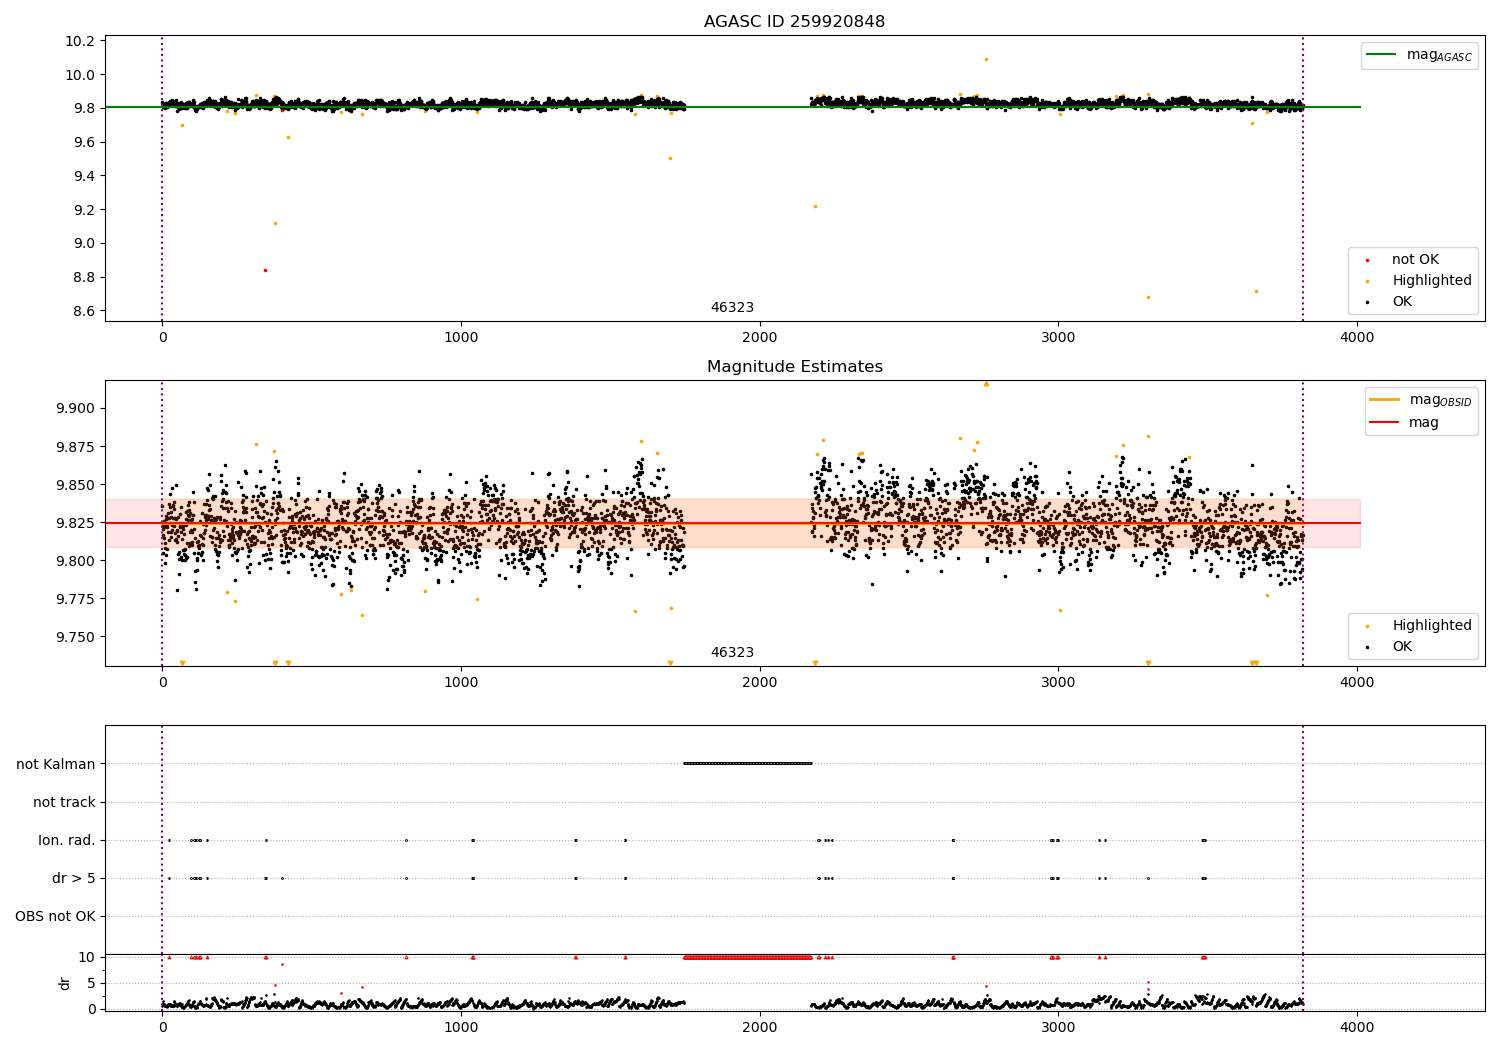Click the 'Magnitude Estimates' subplot title

(794, 367)
